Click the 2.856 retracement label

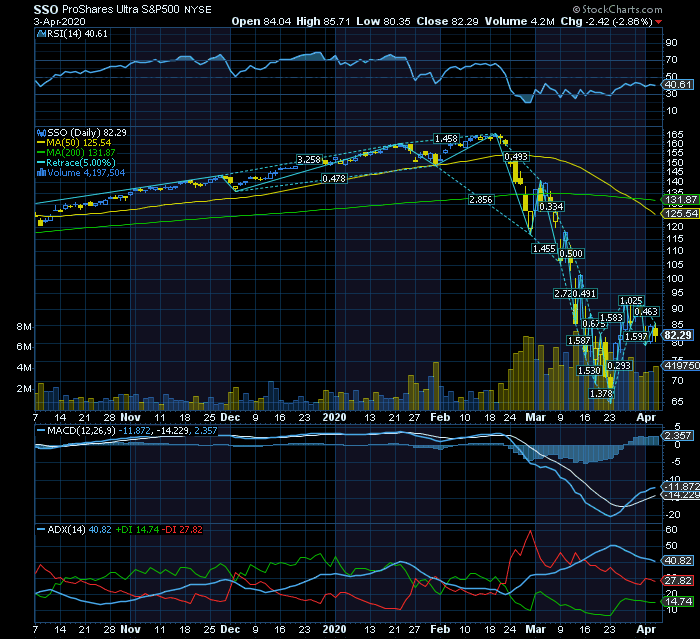coord(481,200)
